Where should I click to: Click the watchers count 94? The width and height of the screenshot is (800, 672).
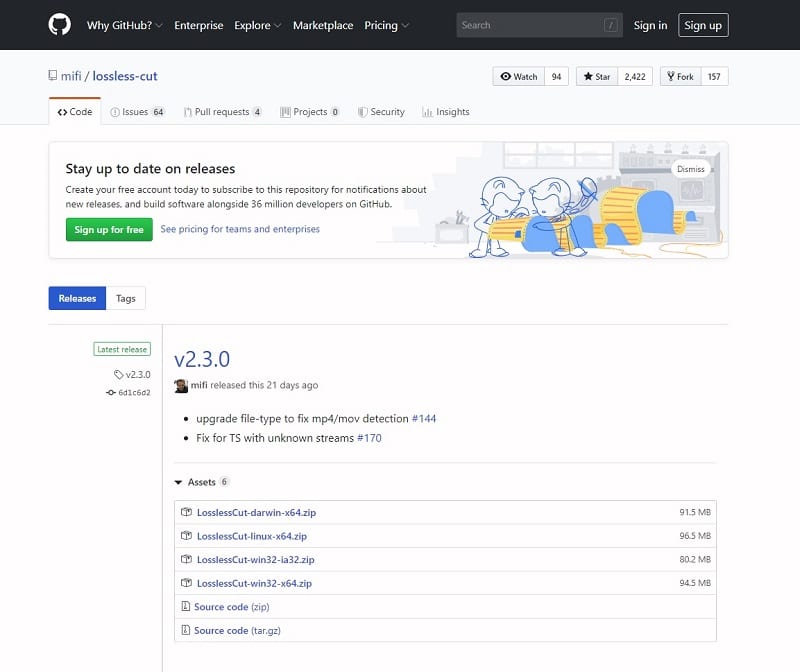557,77
